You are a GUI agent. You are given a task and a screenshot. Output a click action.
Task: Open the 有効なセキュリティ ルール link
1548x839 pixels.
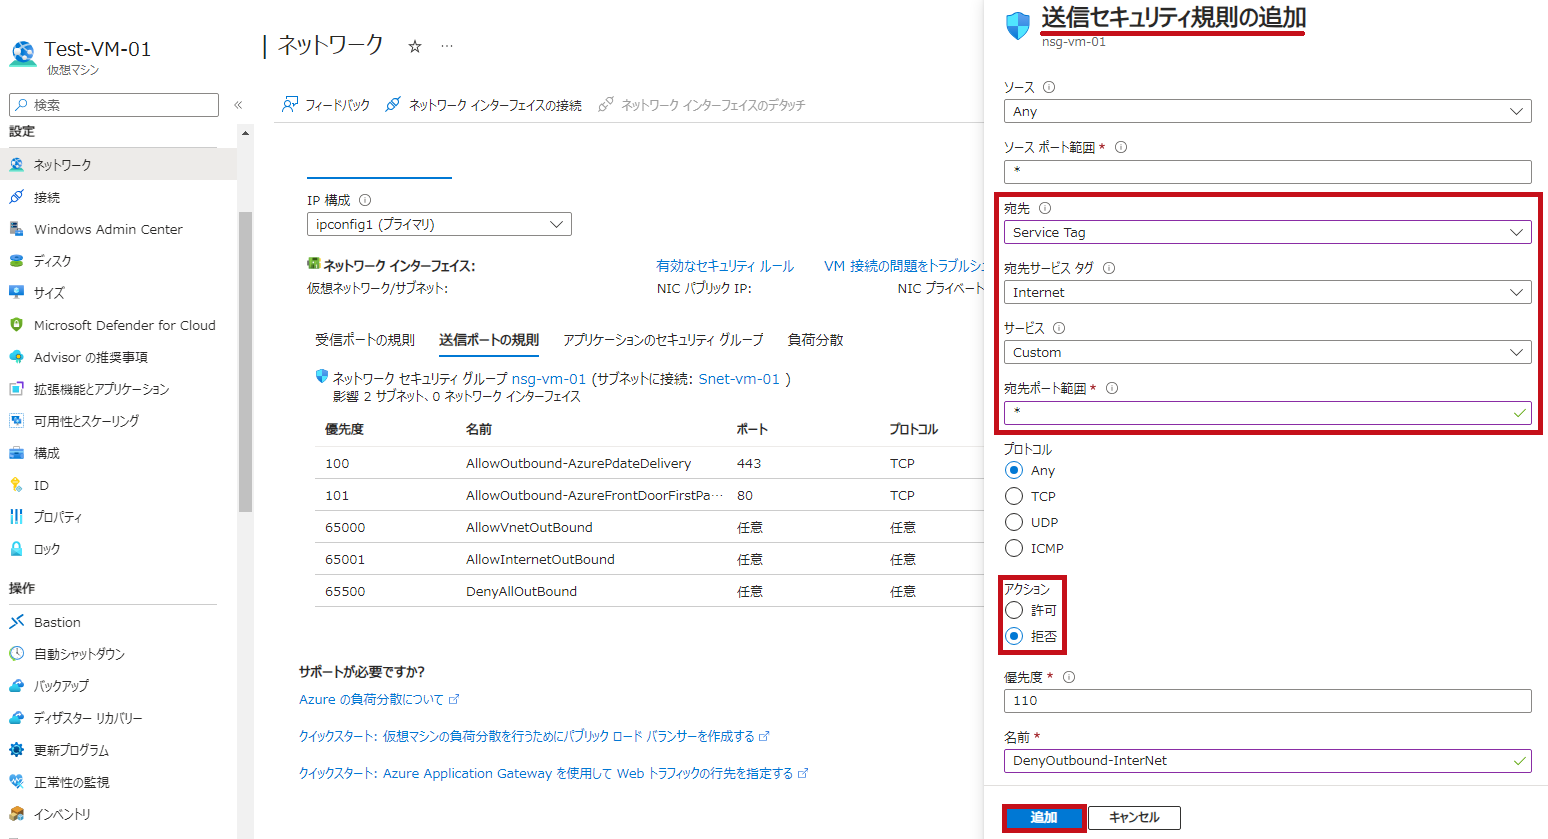click(725, 266)
